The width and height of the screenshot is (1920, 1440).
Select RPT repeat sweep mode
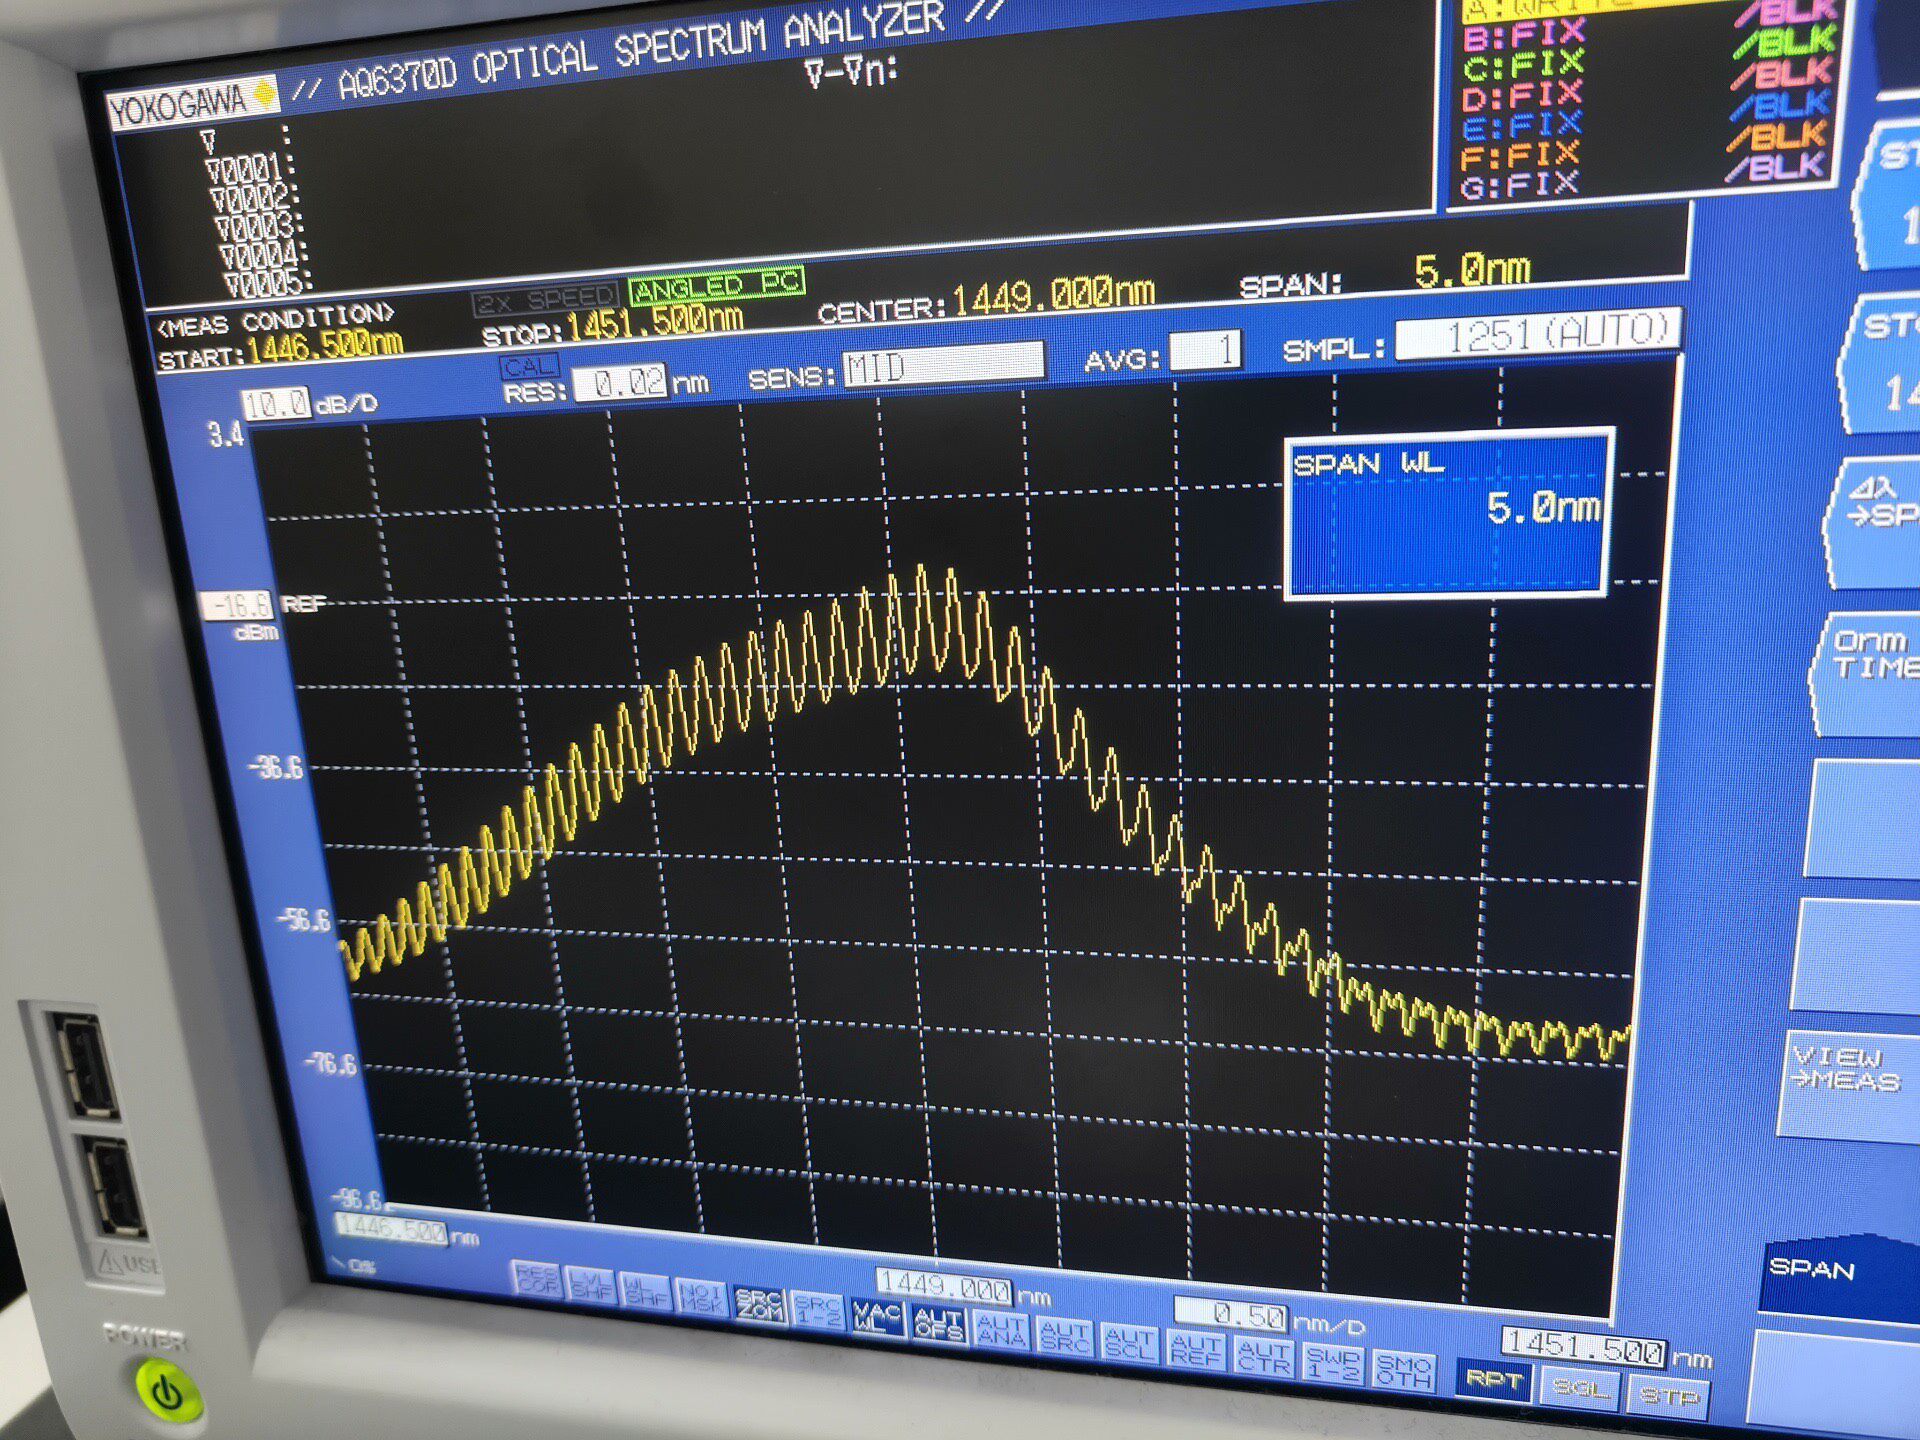point(1493,1381)
